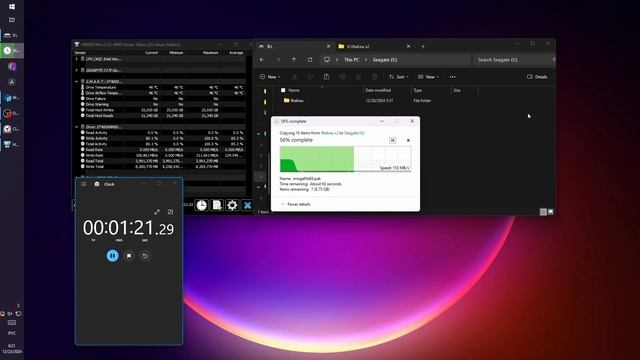Toggle the Details pane button

click(537, 77)
